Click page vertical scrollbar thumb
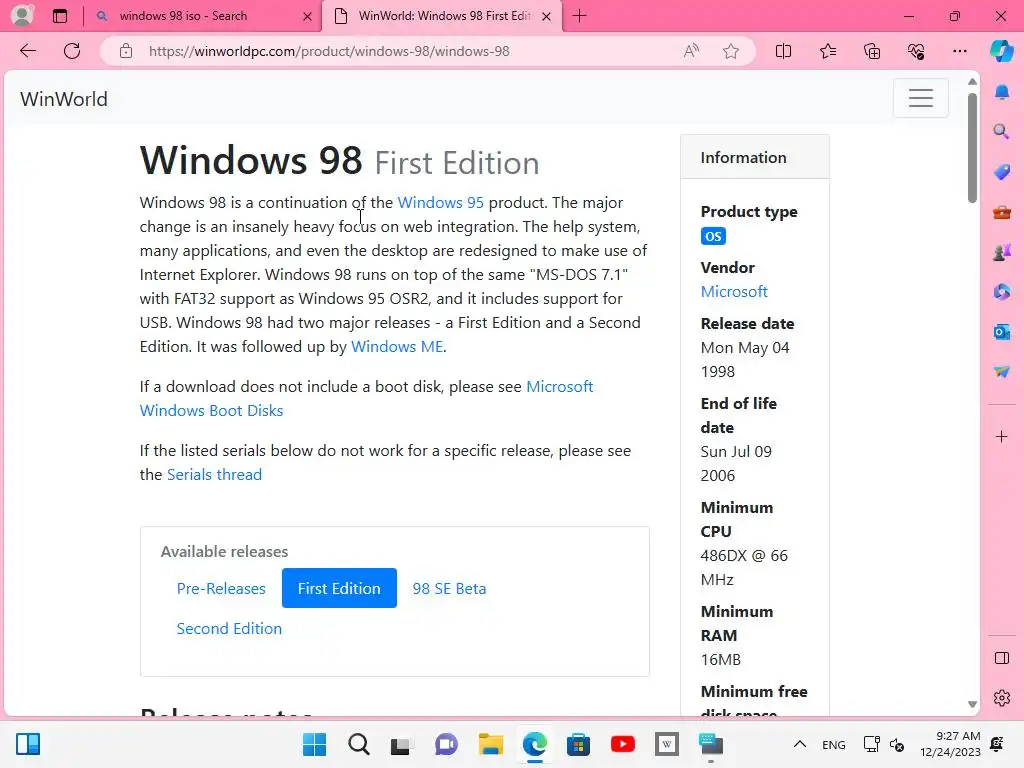Screen dimensions: 1024x768 tap(972, 148)
